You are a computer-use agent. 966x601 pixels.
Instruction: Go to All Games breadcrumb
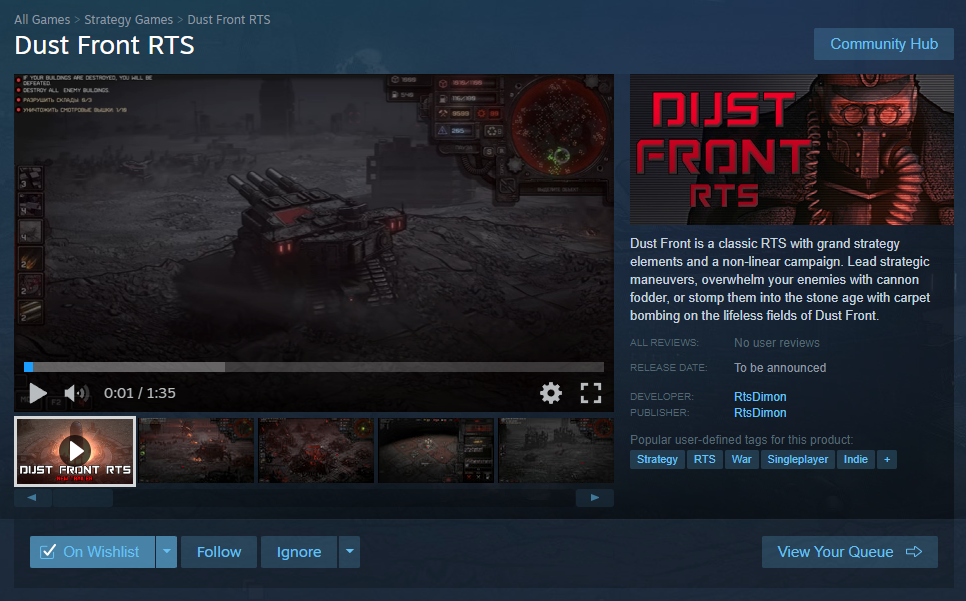point(42,20)
